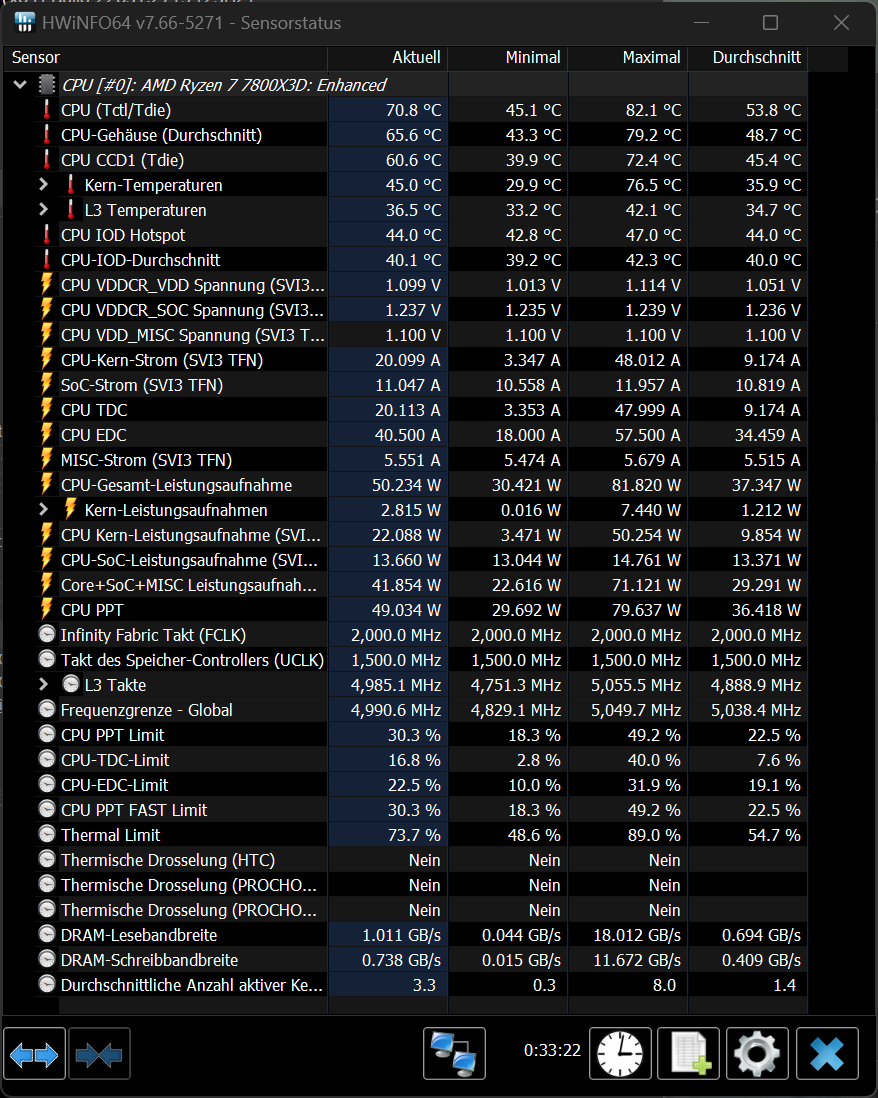The image size is (878, 1098).
Task: Click thermometer icon of CPU CCD1 (Tdie)
Action: pyautogui.click(x=47, y=160)
